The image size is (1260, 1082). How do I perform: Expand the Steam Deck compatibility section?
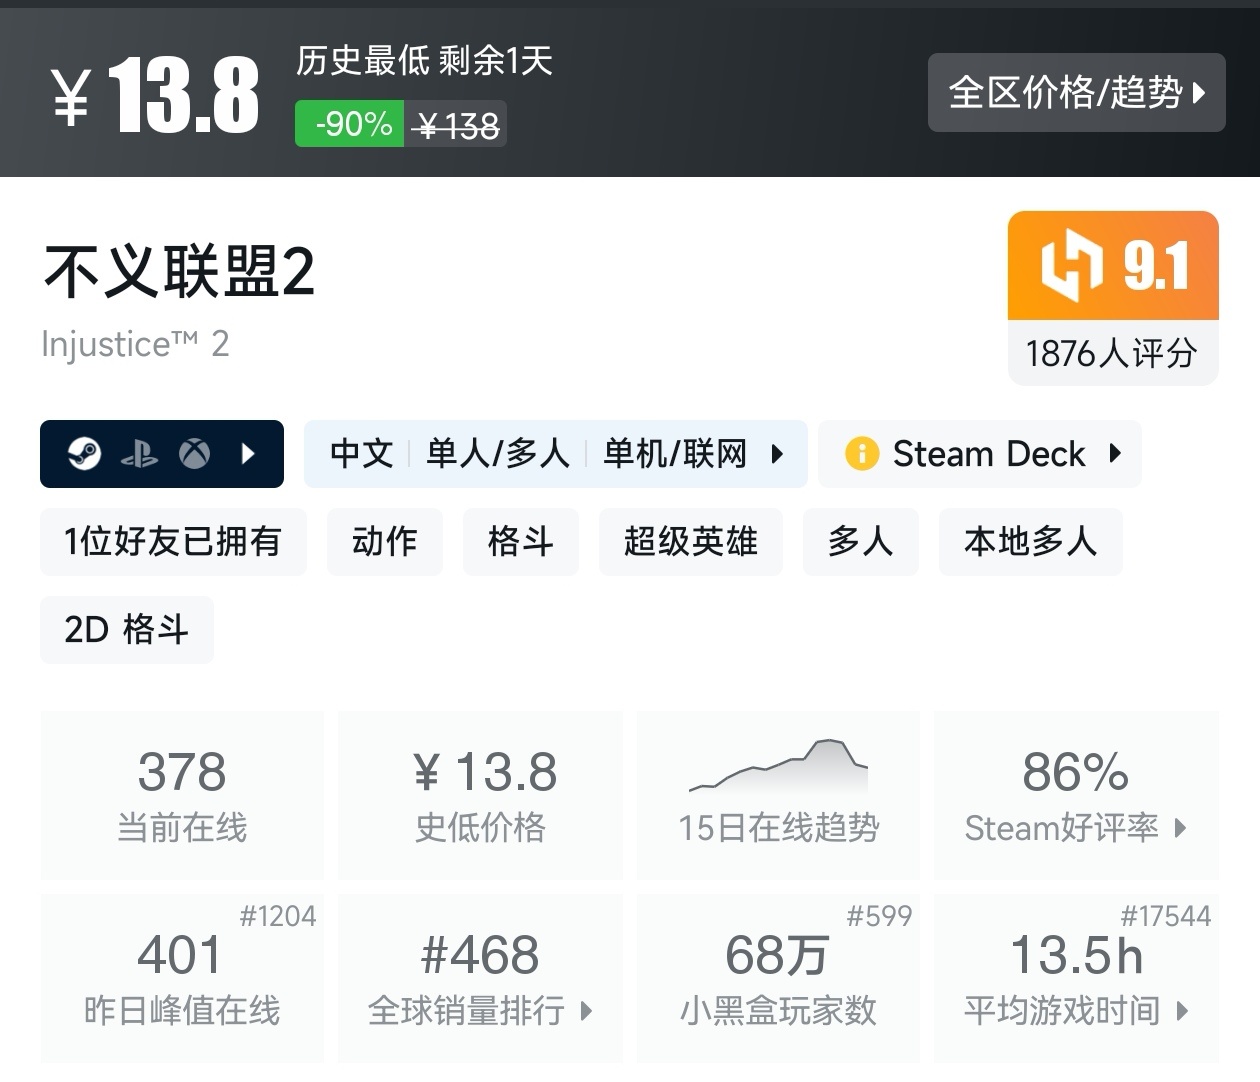pos(1117,454)
